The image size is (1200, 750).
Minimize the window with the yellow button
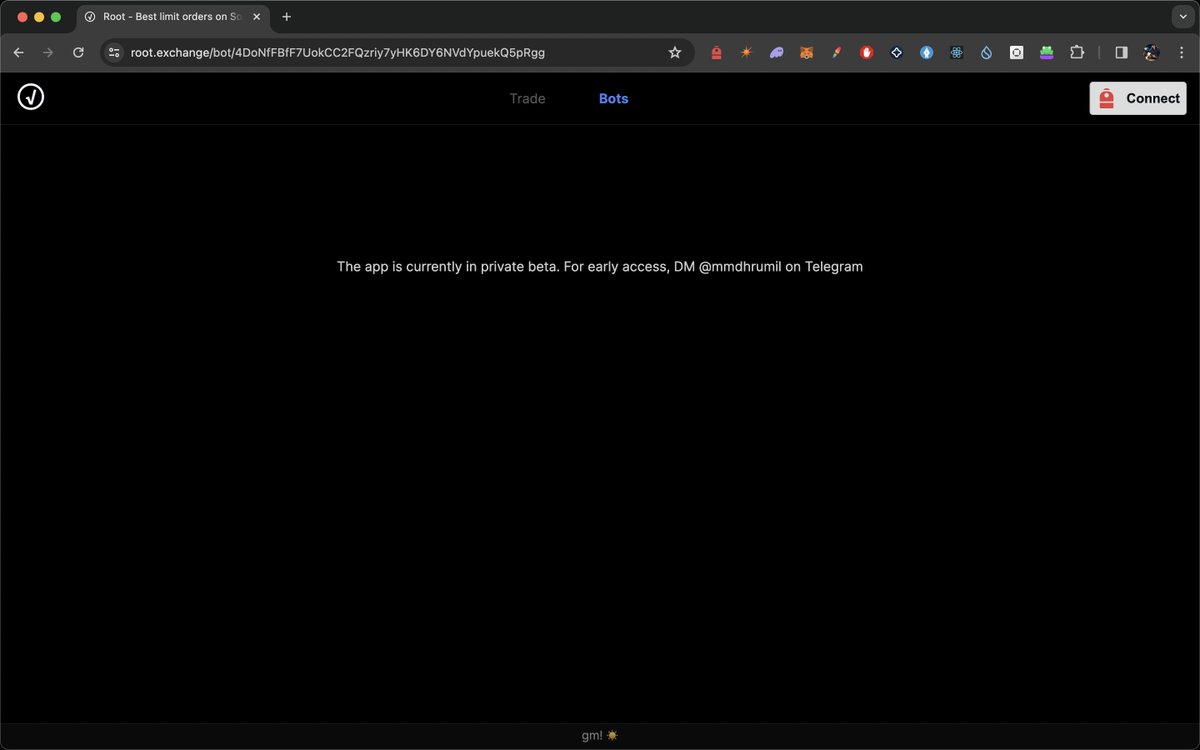click(40, 17)
